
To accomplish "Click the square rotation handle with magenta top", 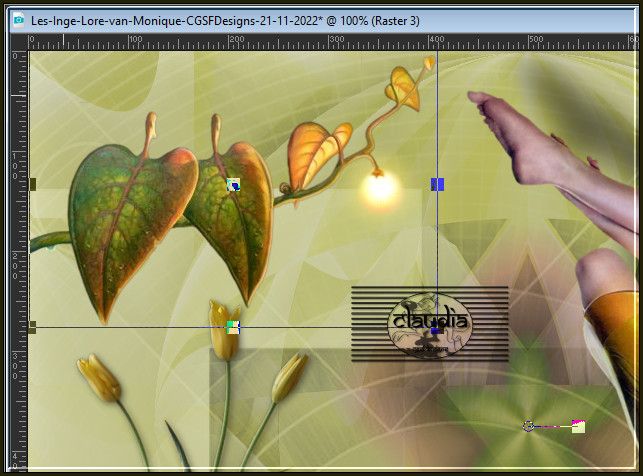I will (579, 426).
